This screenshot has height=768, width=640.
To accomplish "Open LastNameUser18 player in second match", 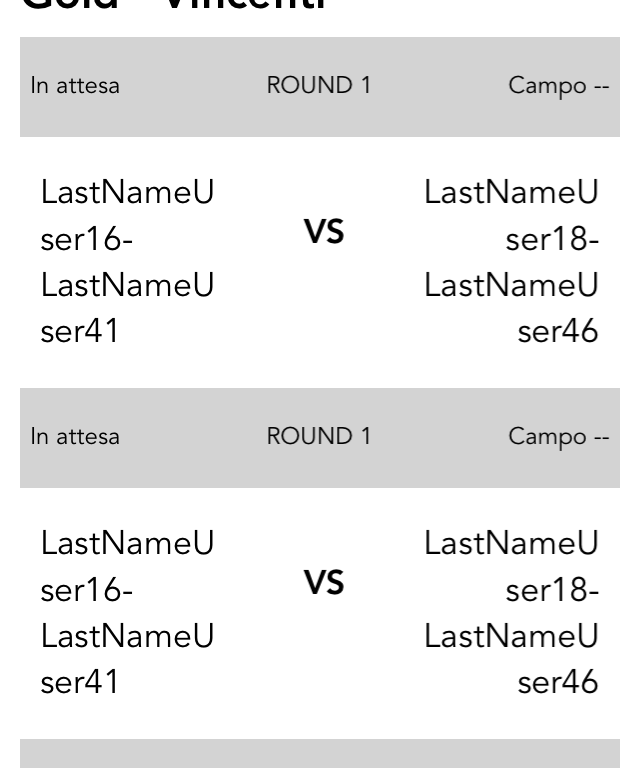I will (511, 566).
